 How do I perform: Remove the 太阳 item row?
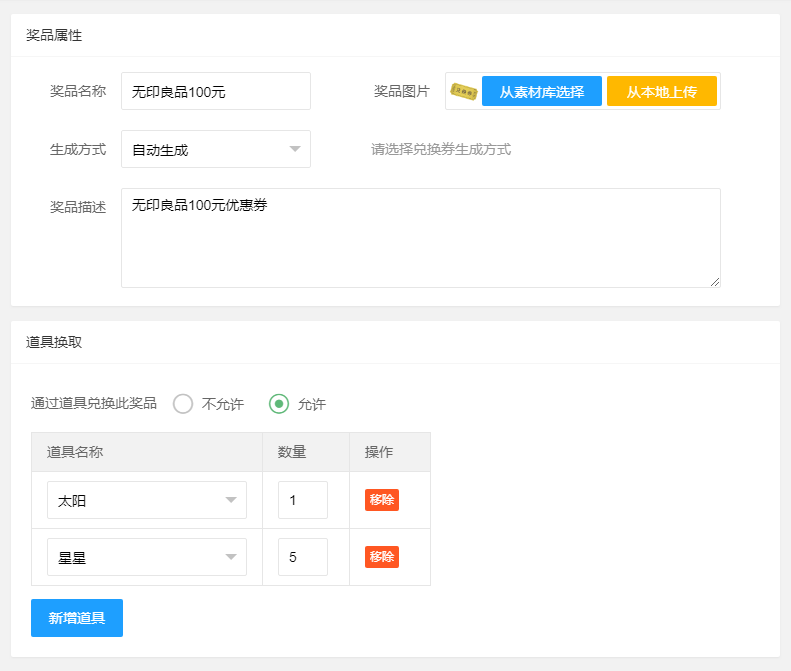click(382, 500)
